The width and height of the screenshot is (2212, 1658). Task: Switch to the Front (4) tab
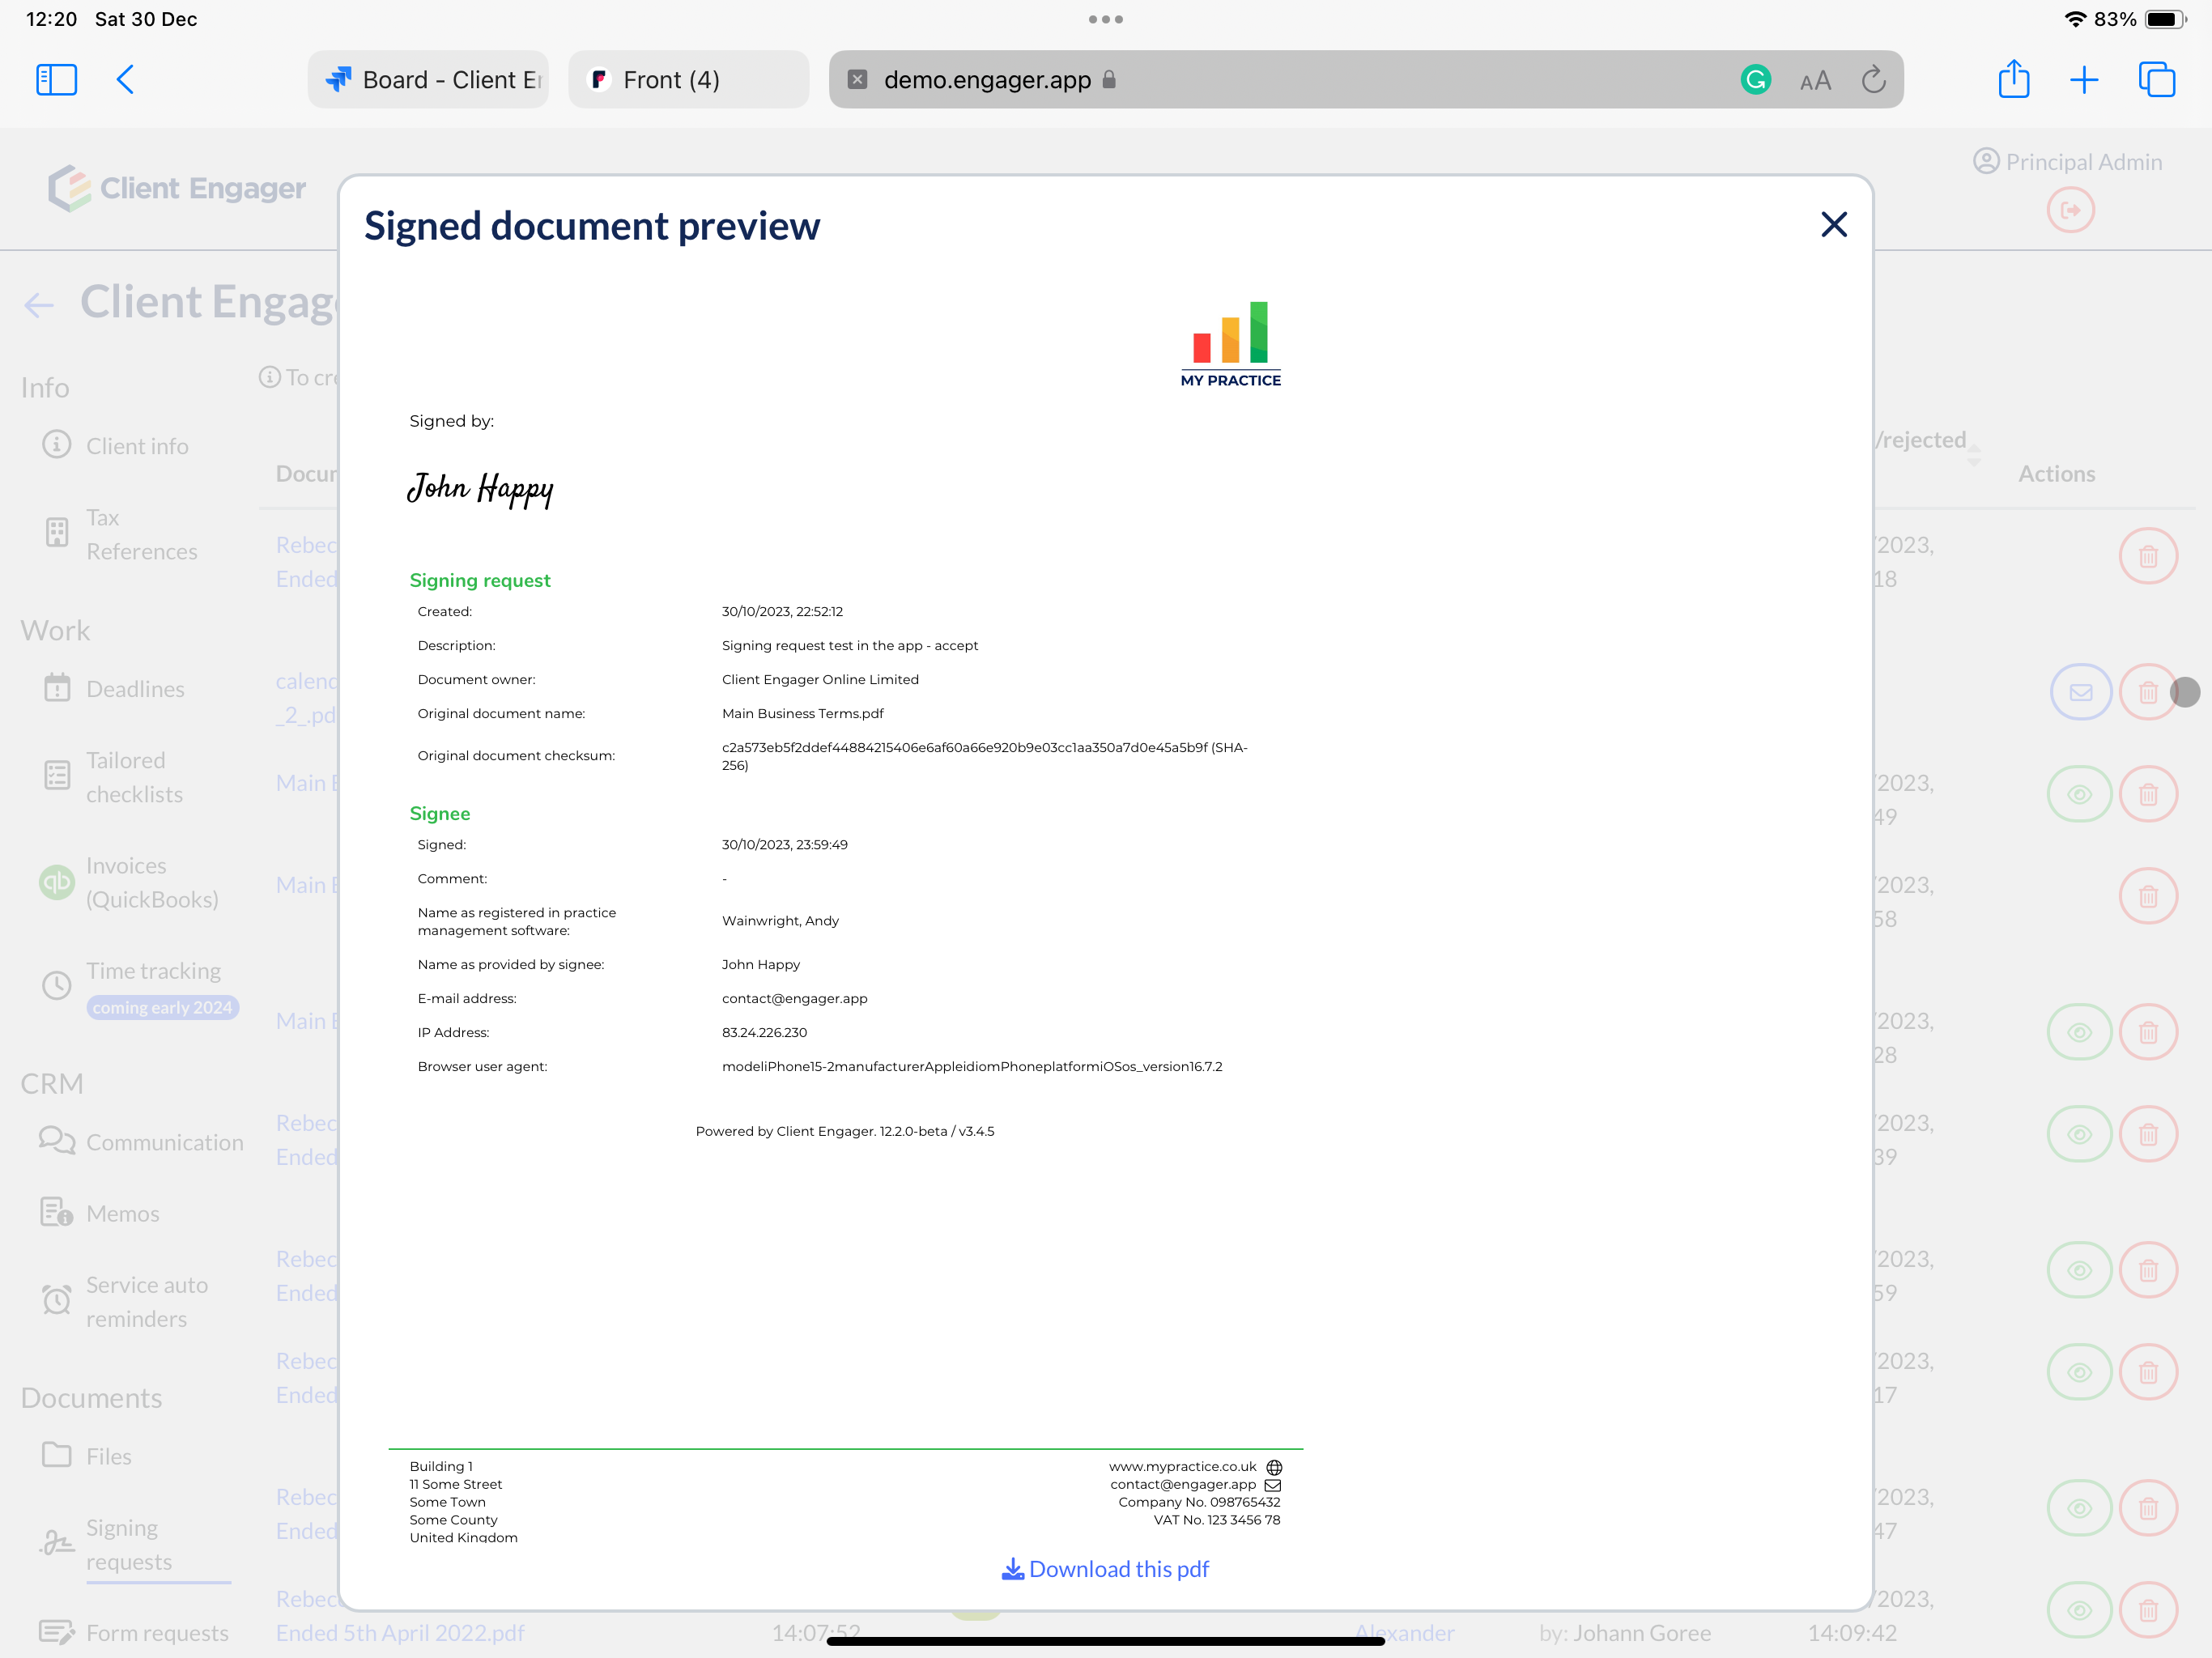coord(688,79)
